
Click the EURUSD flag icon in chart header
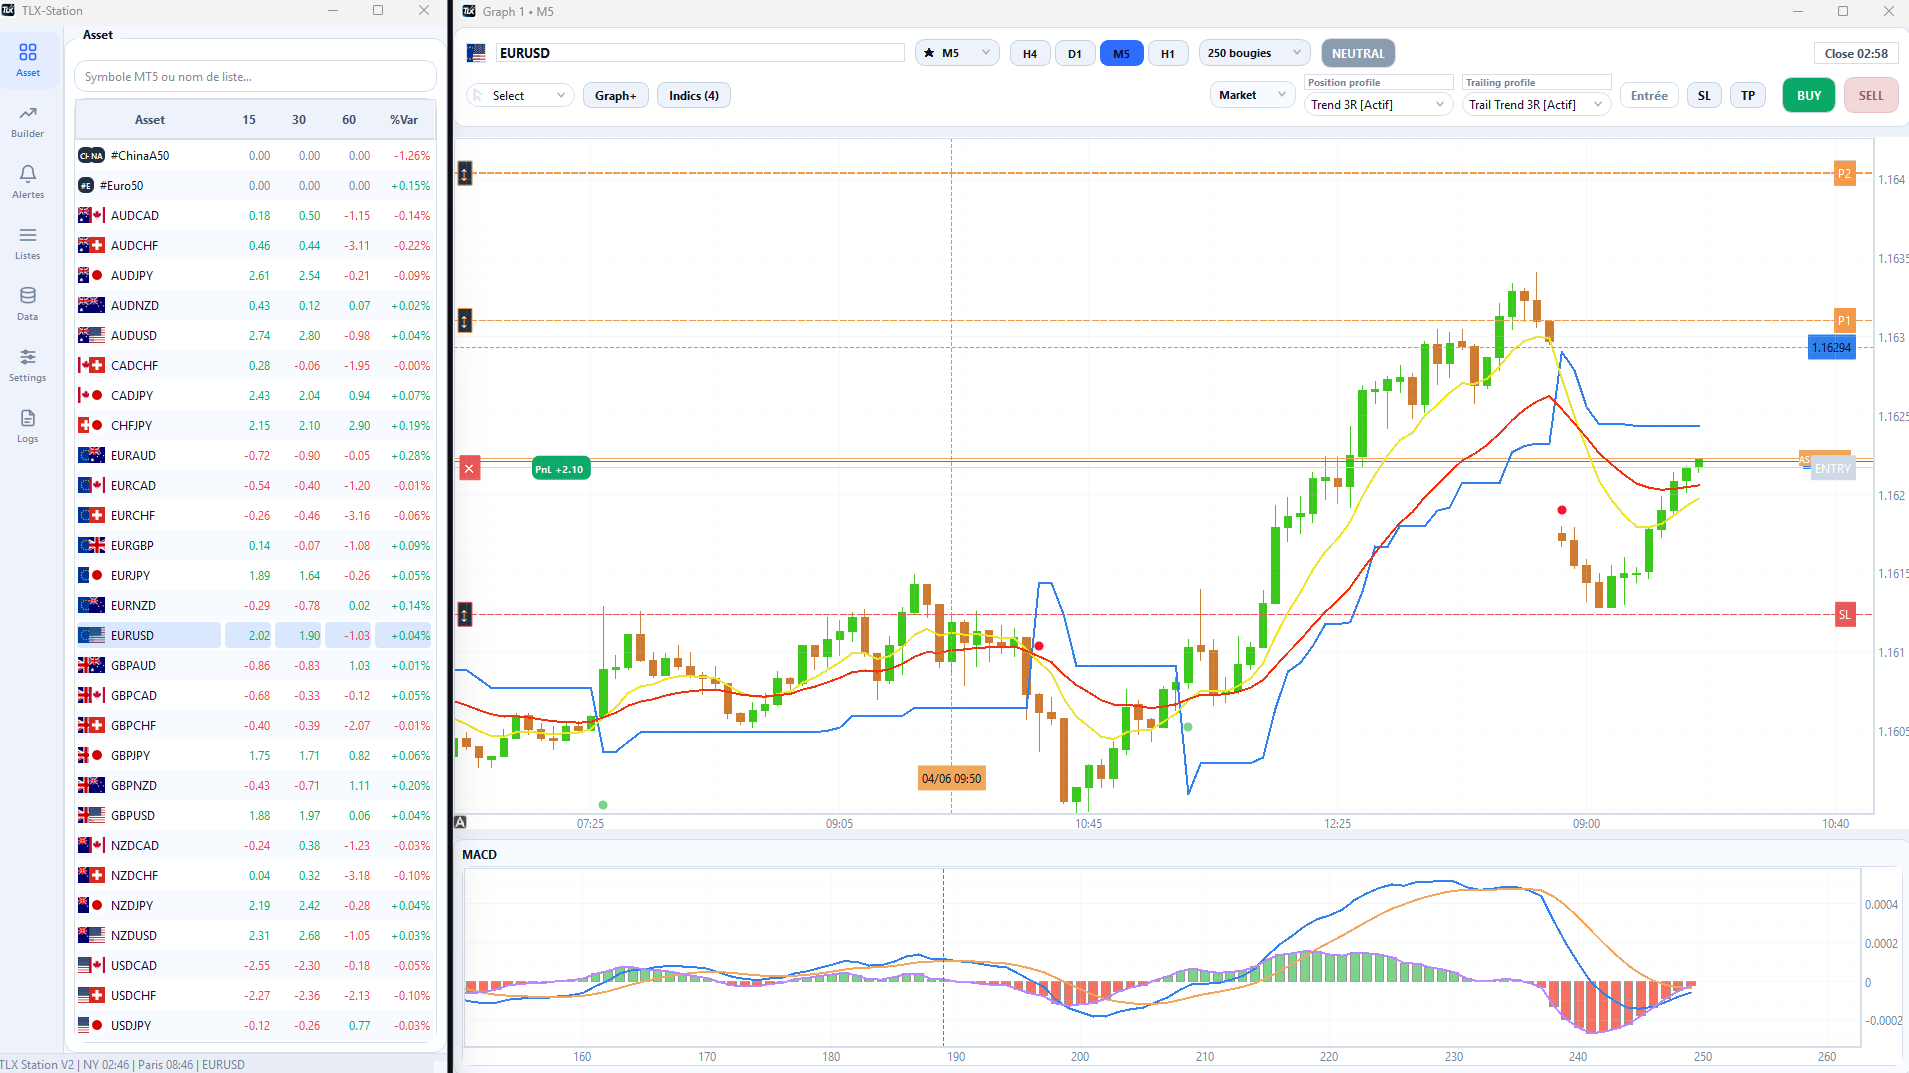pyautogui.click(x=476, y=53)
